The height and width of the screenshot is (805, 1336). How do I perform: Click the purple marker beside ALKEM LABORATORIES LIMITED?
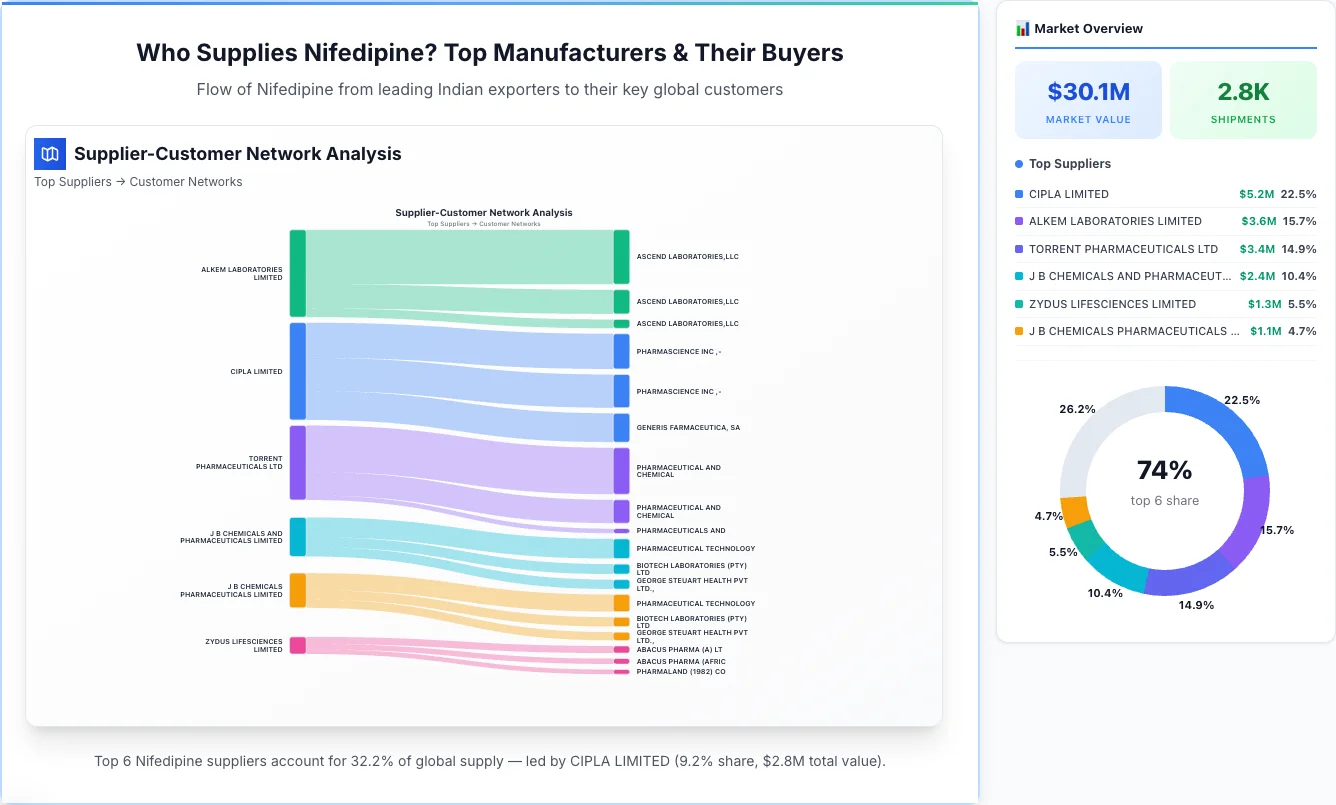click(1017, 221)
